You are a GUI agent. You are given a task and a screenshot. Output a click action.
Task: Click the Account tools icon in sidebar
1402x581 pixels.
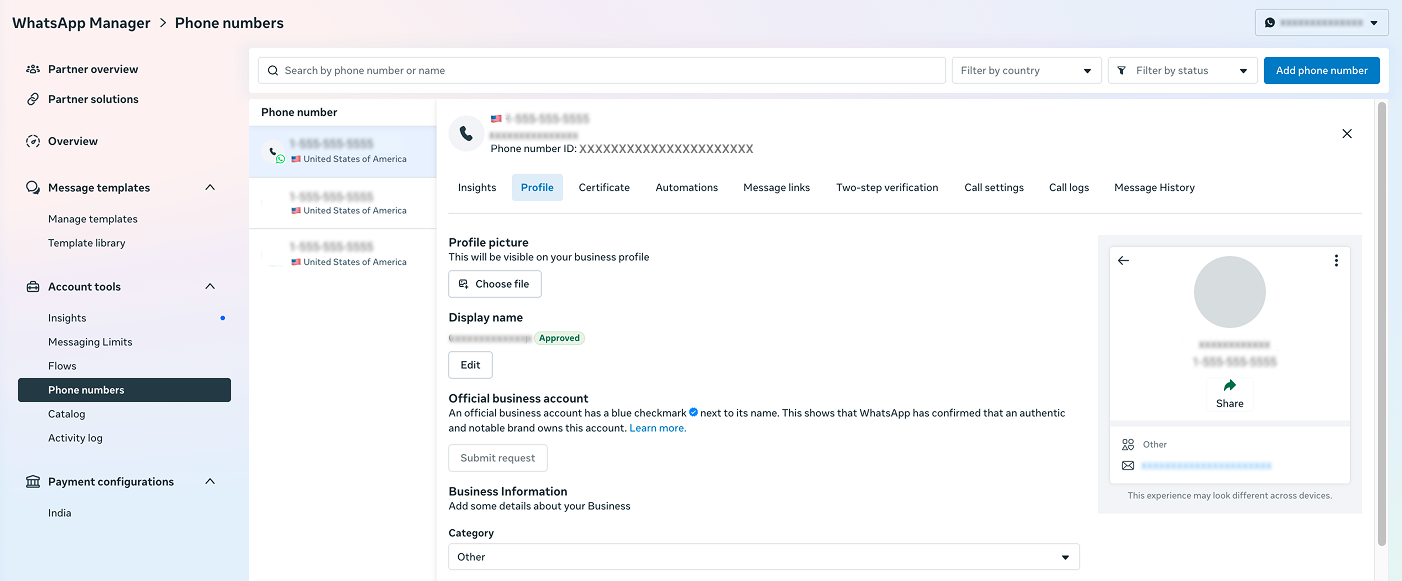click(x=30, y=287)
